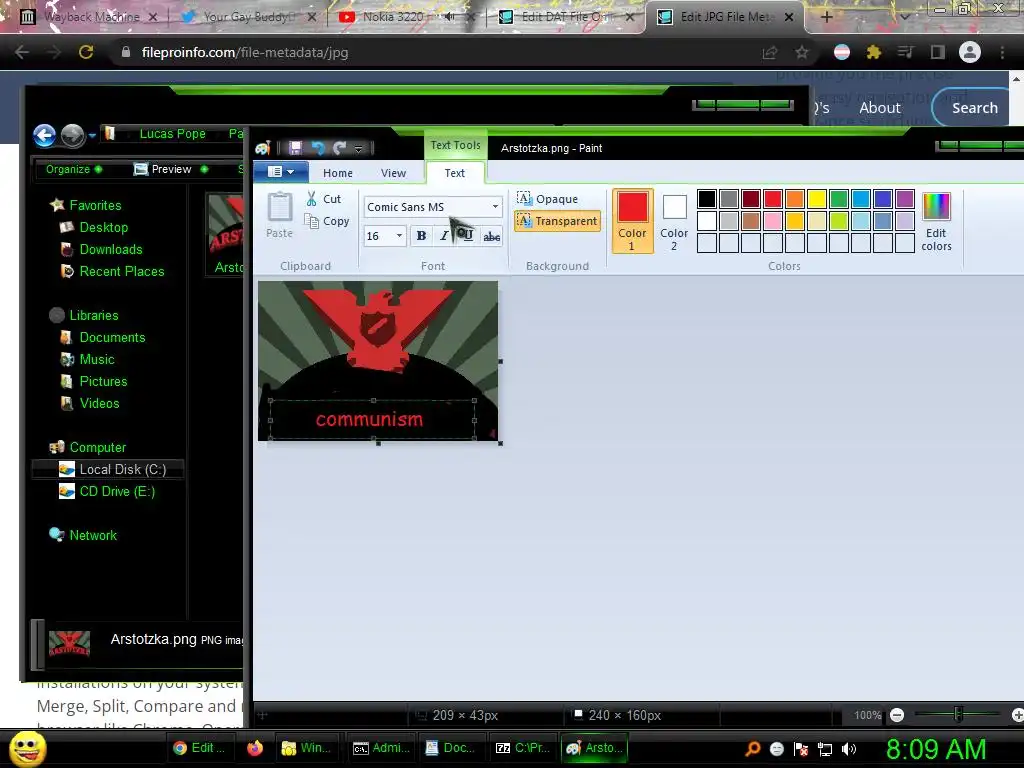Reload the Chrome page

(x=86, y=52)
